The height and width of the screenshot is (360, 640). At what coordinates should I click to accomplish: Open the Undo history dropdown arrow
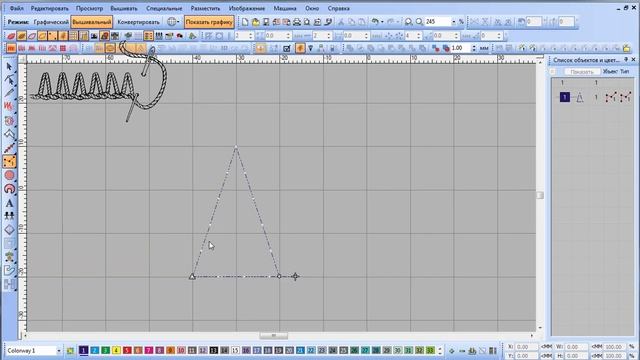click(382, 22)
